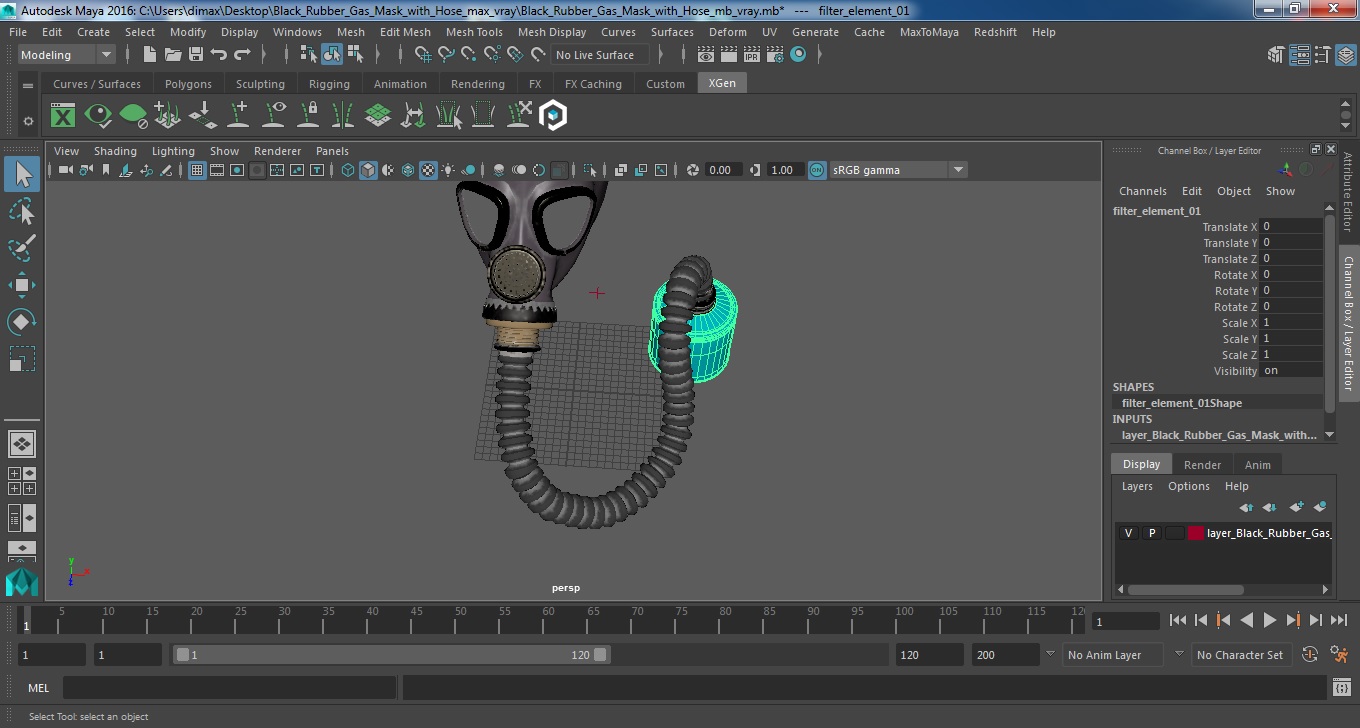
Task: Toggle the layer playback P box
Action: tap(1151, 533)
